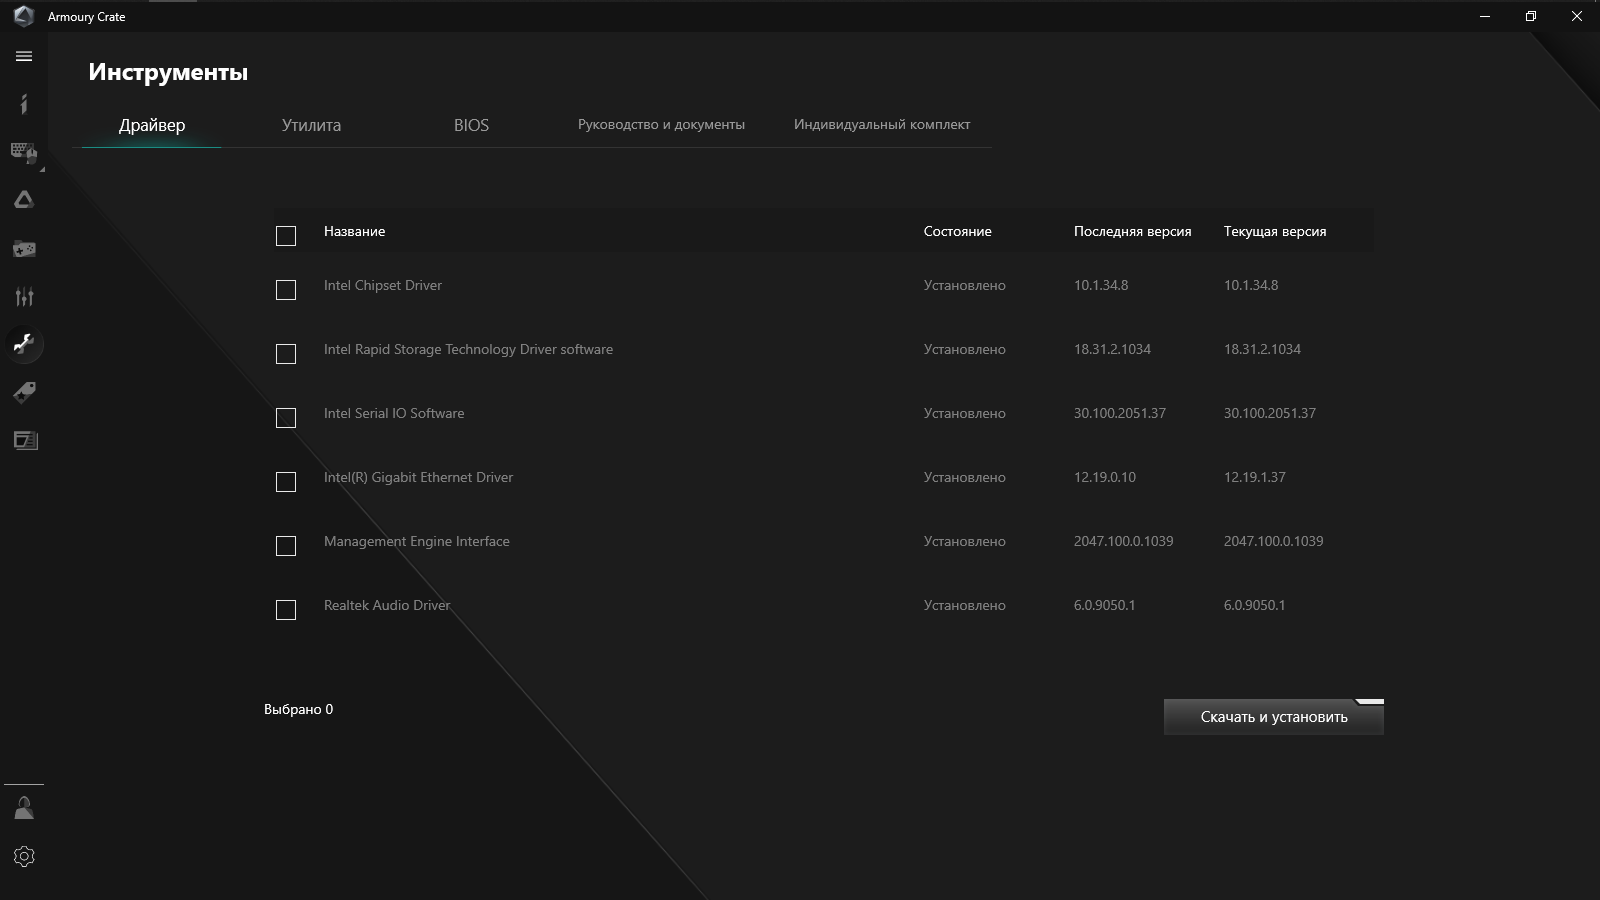
Task: Open Aura Sync triangle icon
Action: [24, 200]
